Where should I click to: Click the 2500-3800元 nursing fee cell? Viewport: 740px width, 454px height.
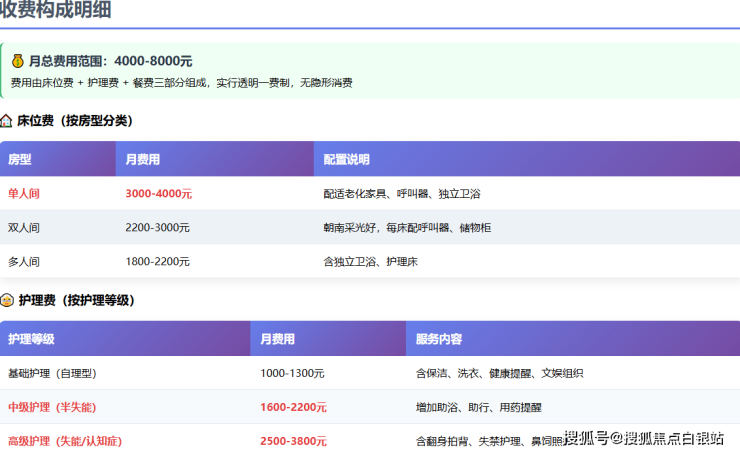(x=293, y=441)
